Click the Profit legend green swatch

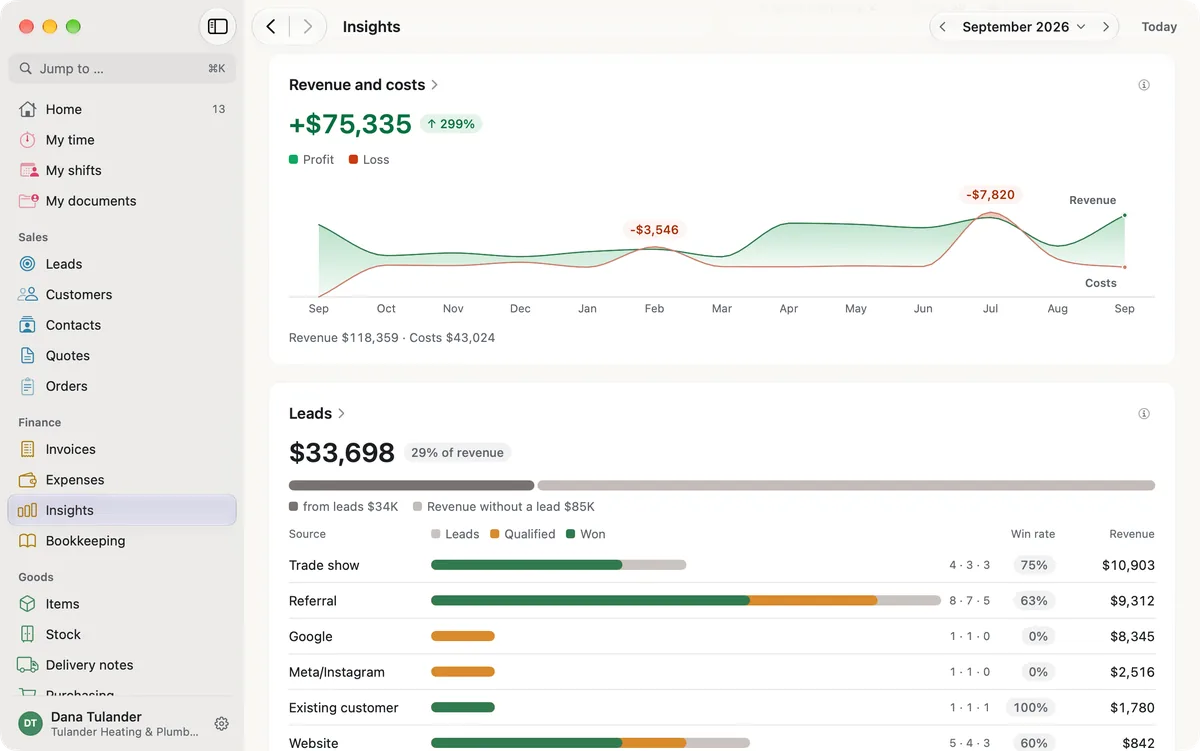tap(294, 160)
